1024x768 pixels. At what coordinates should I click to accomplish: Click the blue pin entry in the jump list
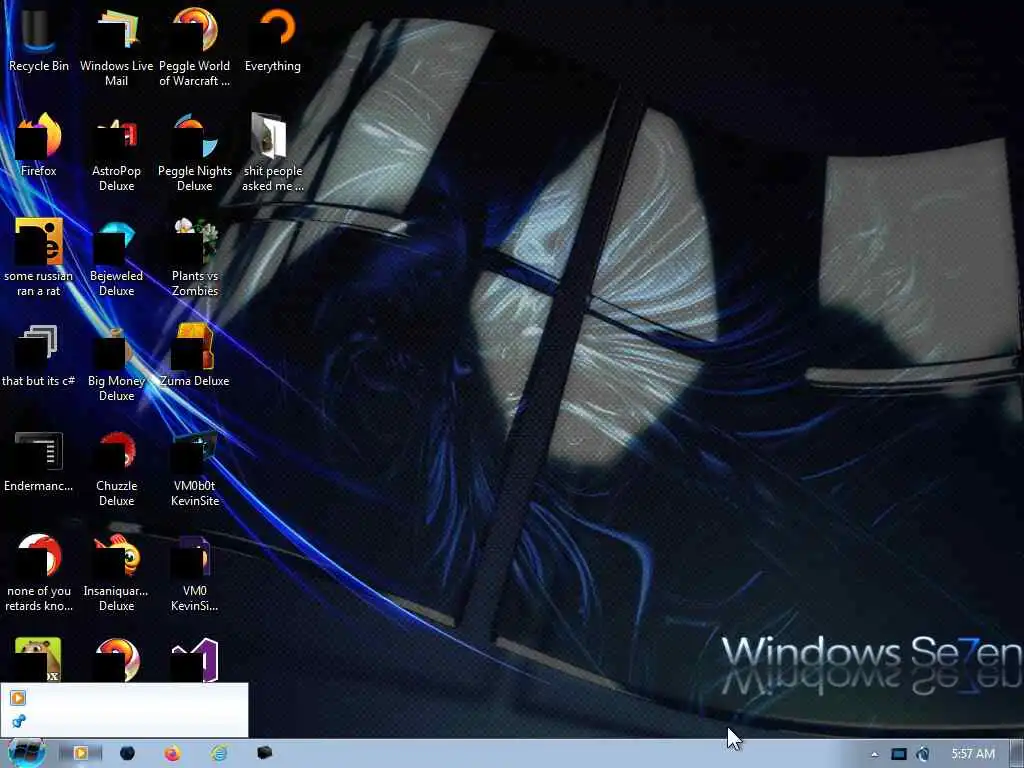(x=124, y=721)
